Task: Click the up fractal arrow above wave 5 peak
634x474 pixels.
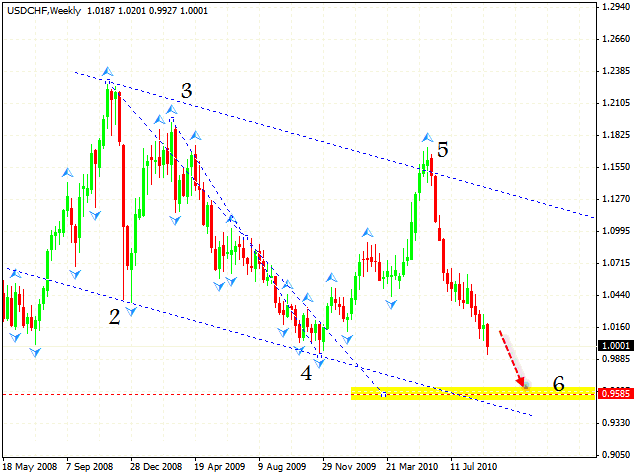Action: point(427,138)
